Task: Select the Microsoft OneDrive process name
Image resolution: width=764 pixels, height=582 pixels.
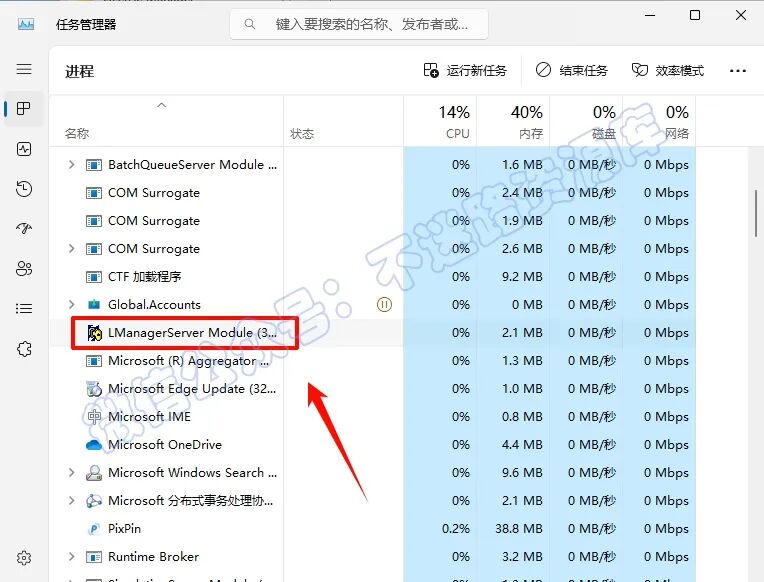Action: click(165, 445)
